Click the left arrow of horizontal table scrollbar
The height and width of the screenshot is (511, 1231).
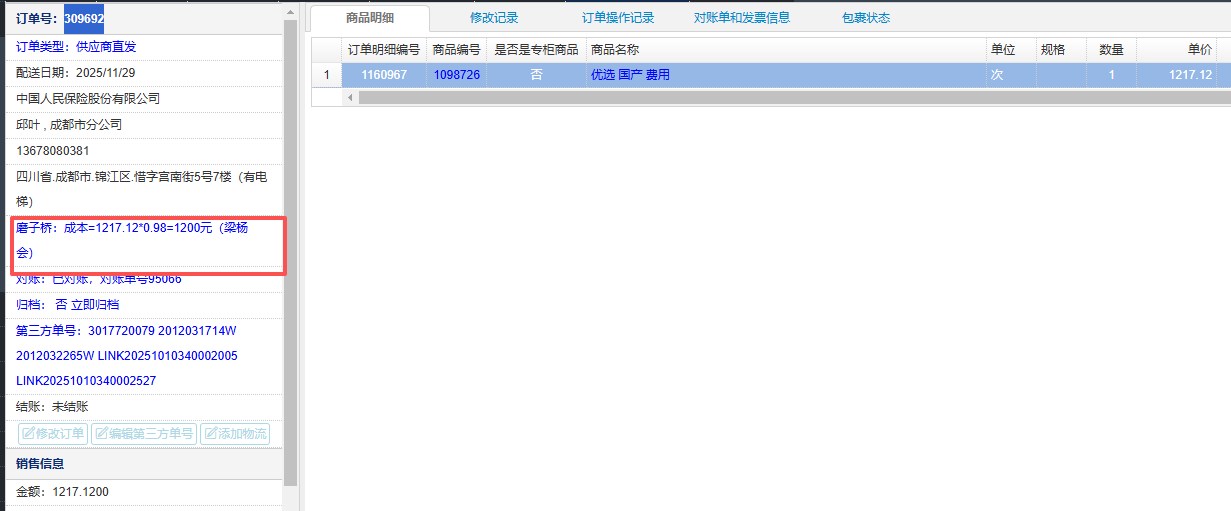click(x=350, y=97)
